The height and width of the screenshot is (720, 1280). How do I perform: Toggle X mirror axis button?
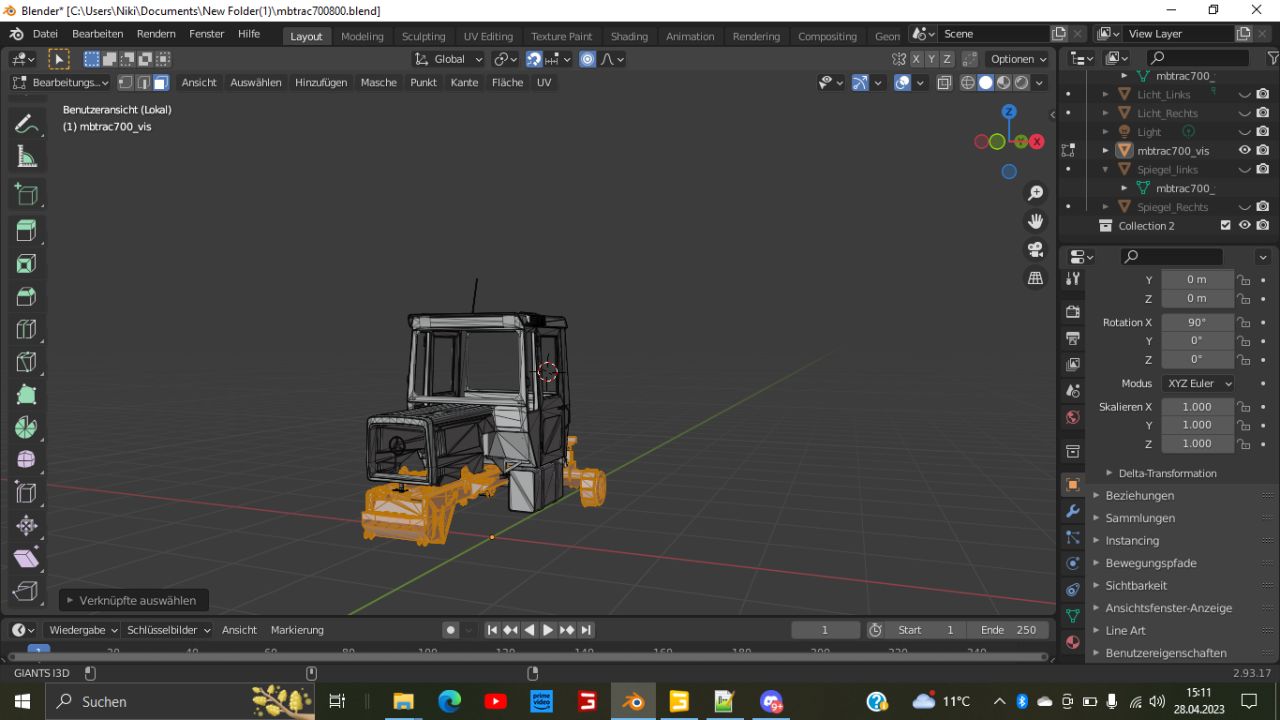click(x=915, y=59)
